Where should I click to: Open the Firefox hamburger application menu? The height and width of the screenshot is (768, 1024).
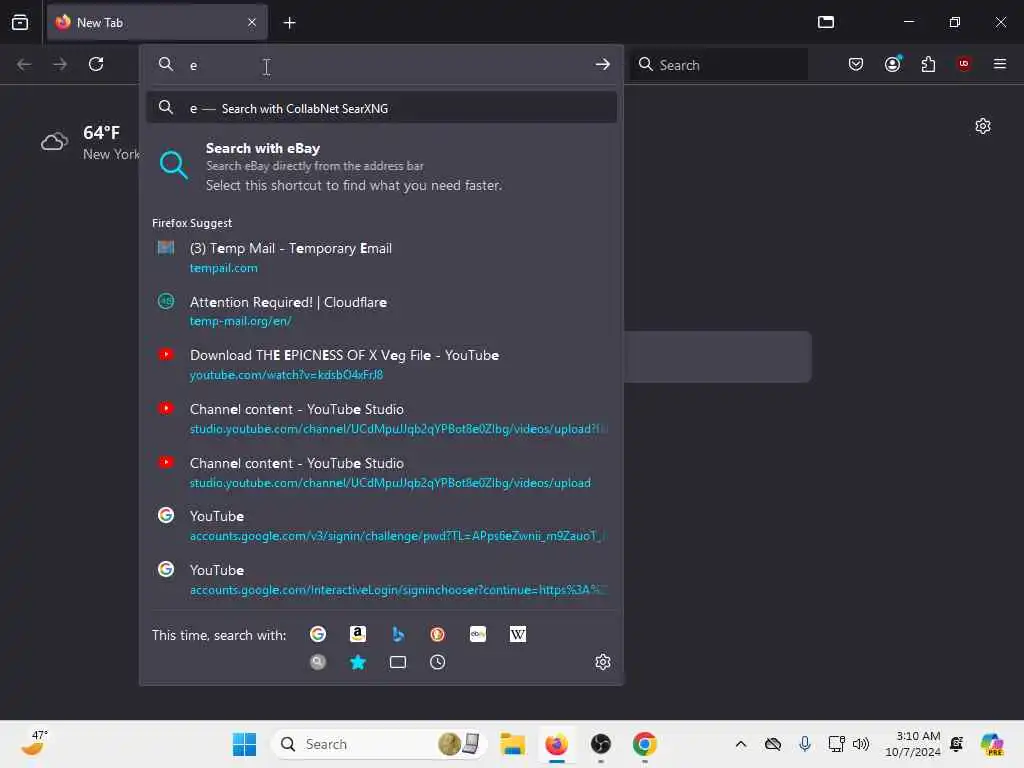[x=999, y=64]
